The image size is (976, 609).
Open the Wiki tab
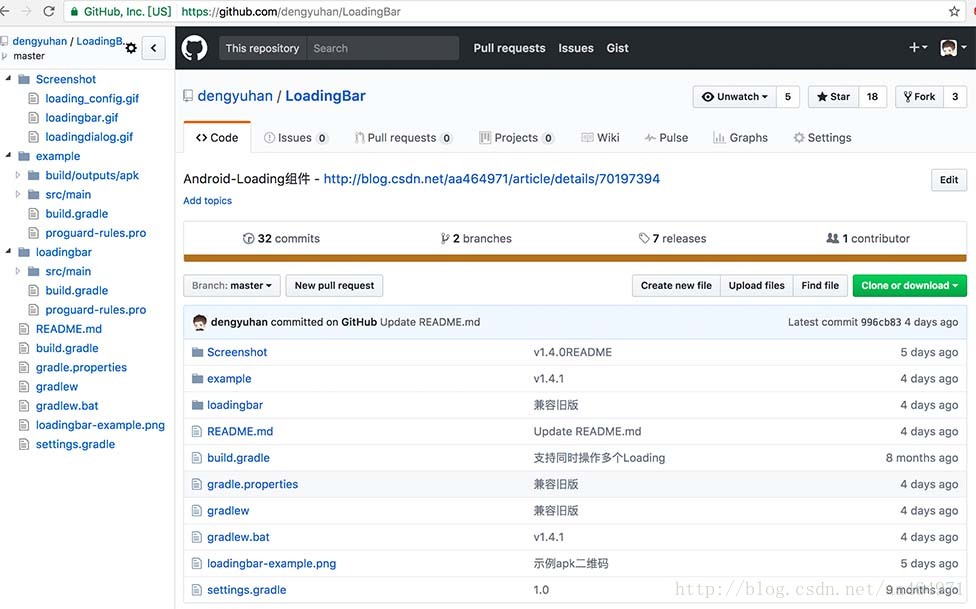[600, 138]
